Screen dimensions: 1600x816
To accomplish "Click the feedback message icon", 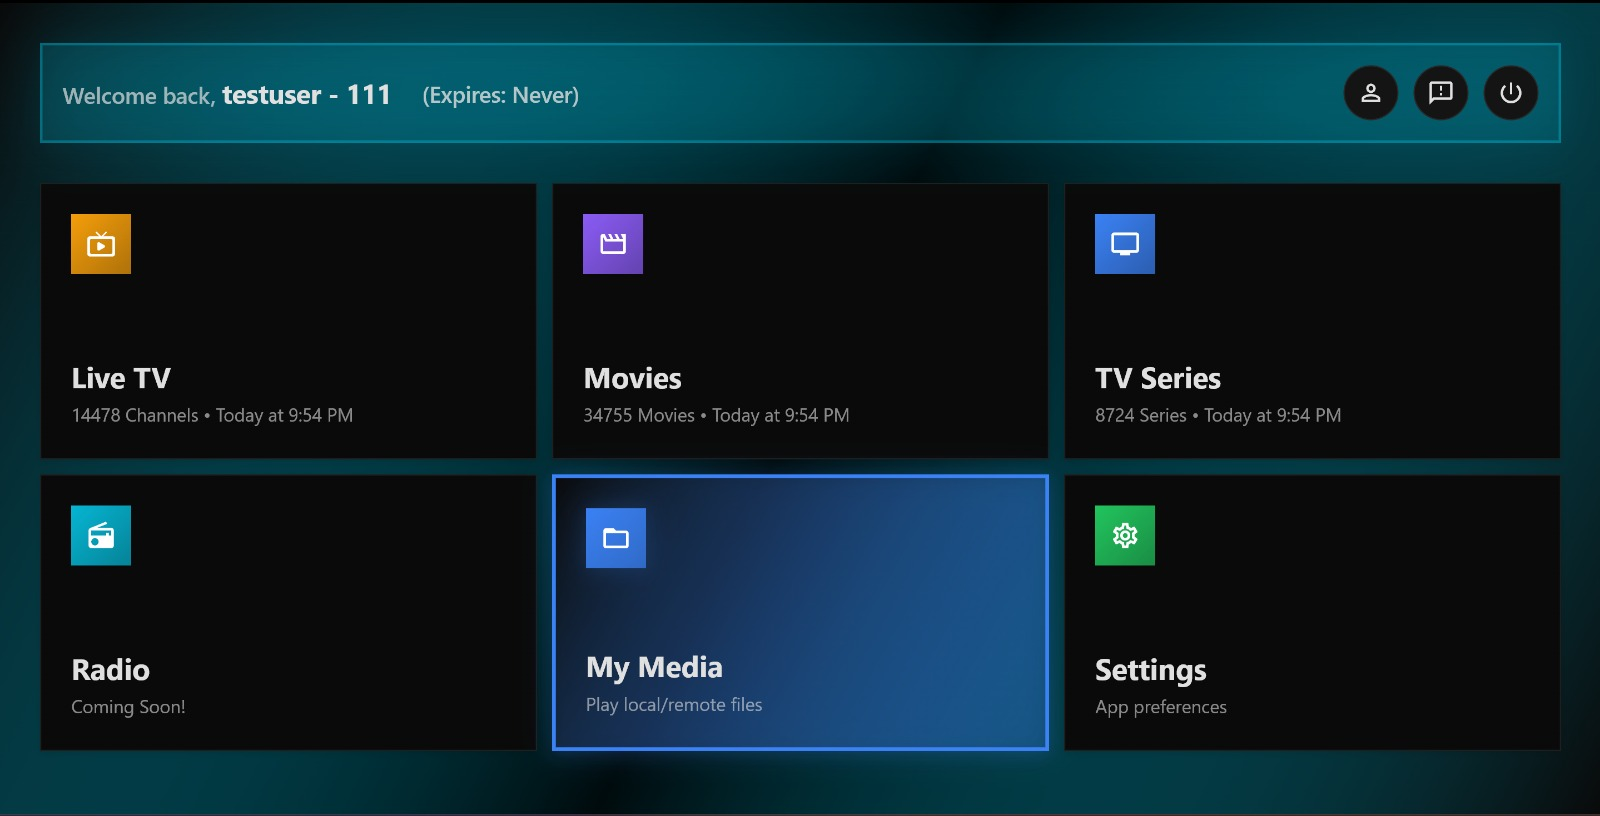I will pos(1440,93).
